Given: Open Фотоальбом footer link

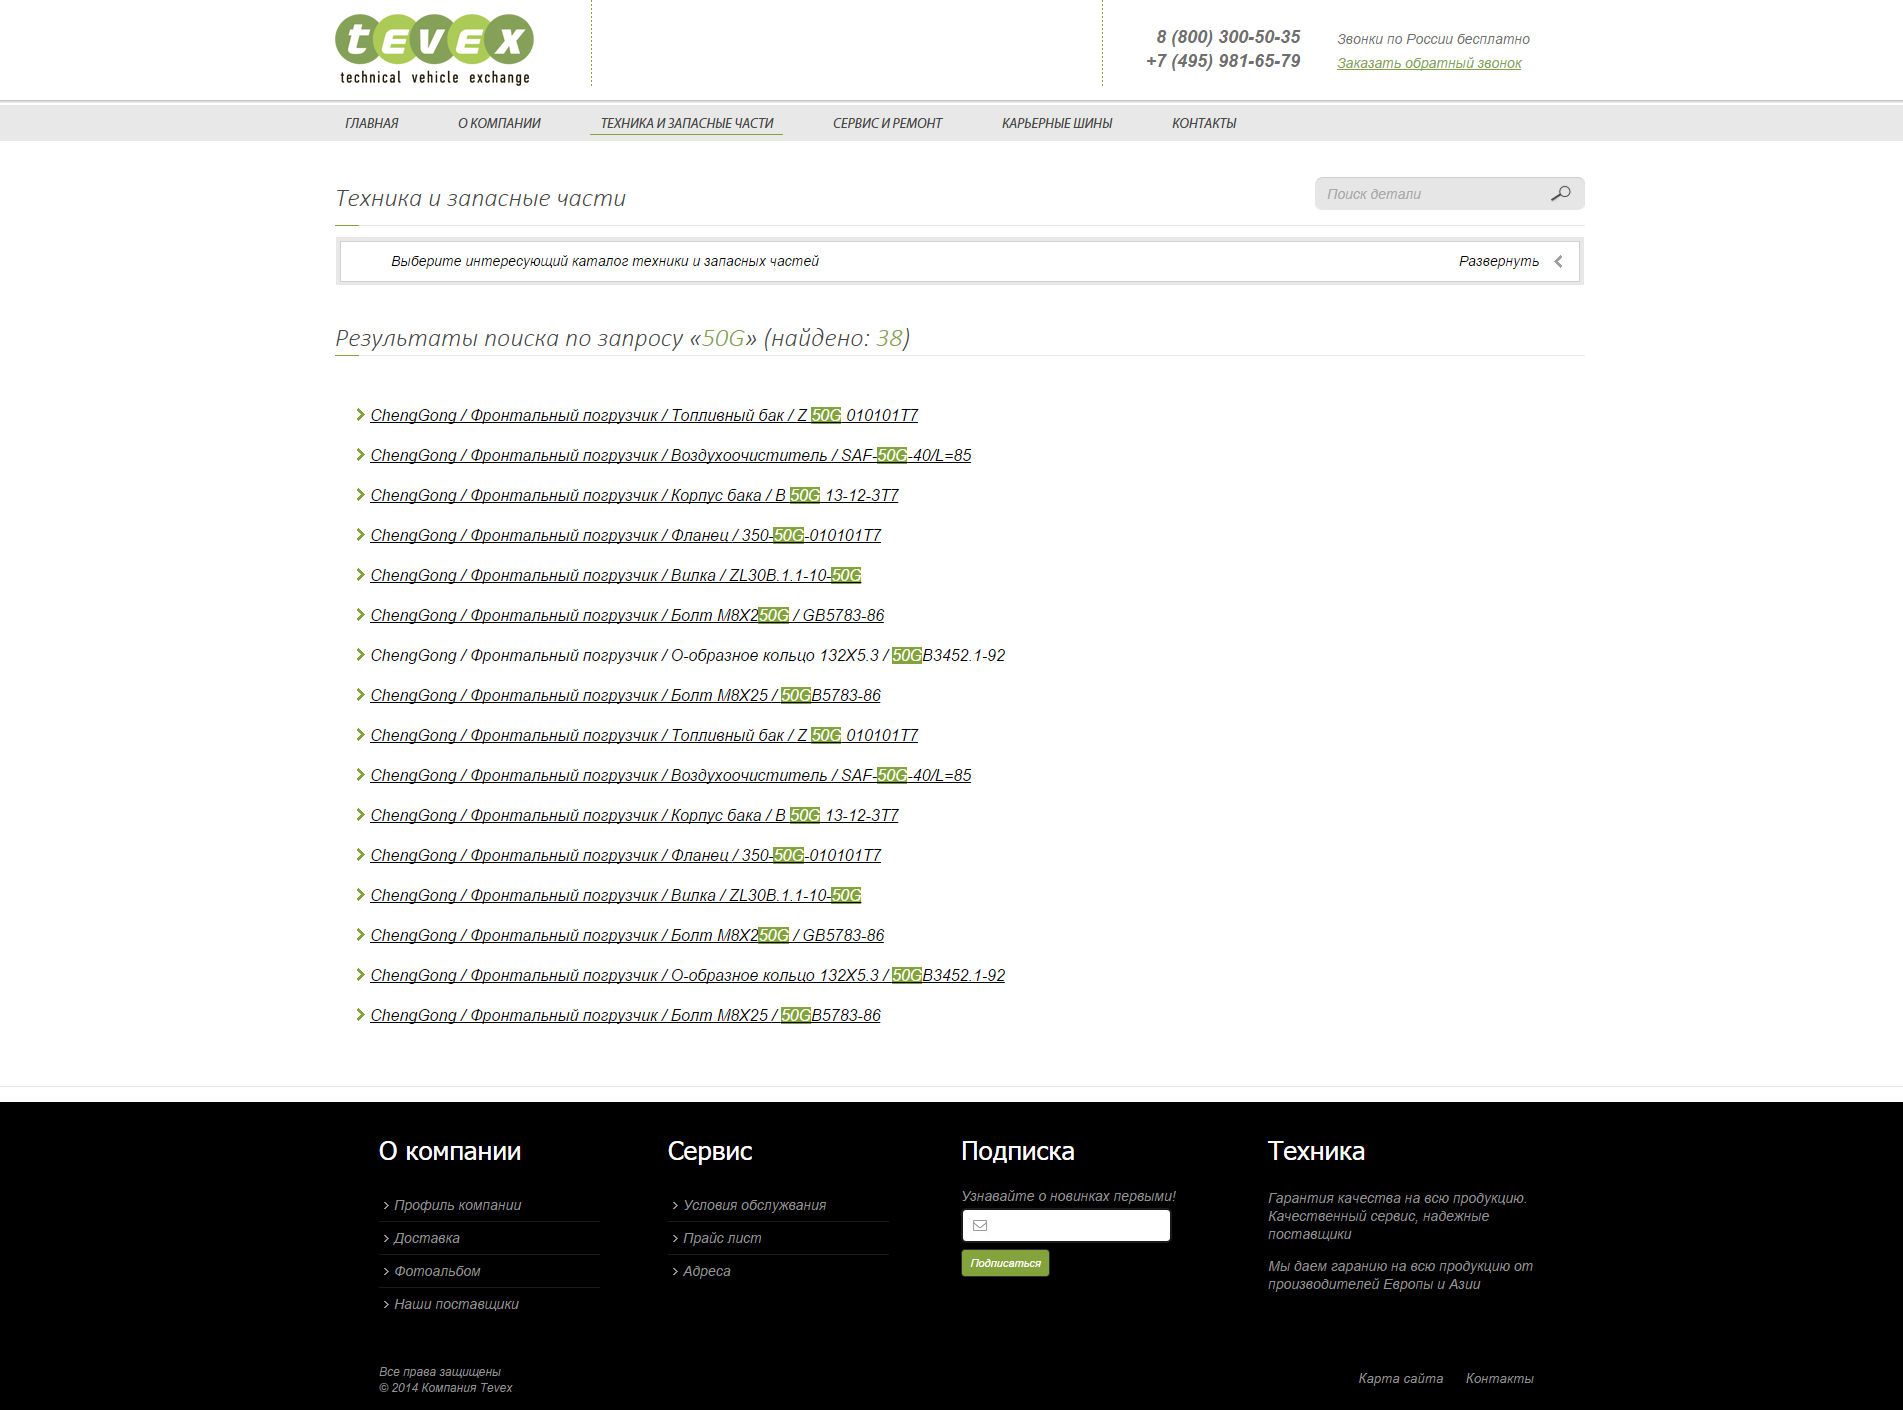Looking at the screenshot, I should tap(437, 1271).
